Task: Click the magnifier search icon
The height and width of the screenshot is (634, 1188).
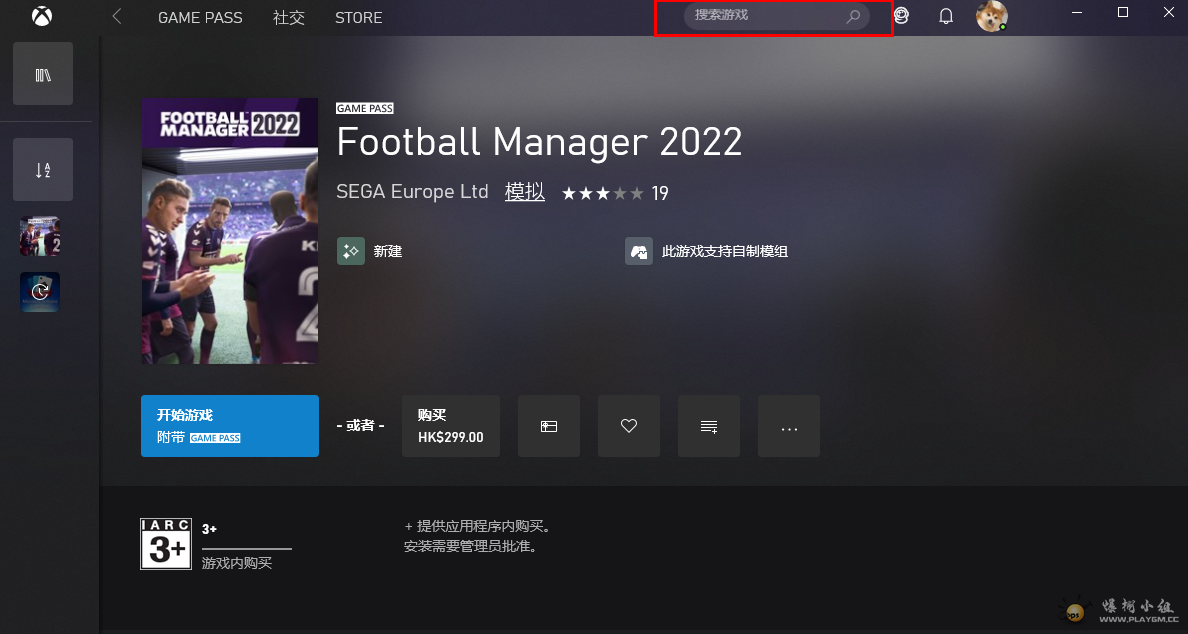Action: pos(853,16)
